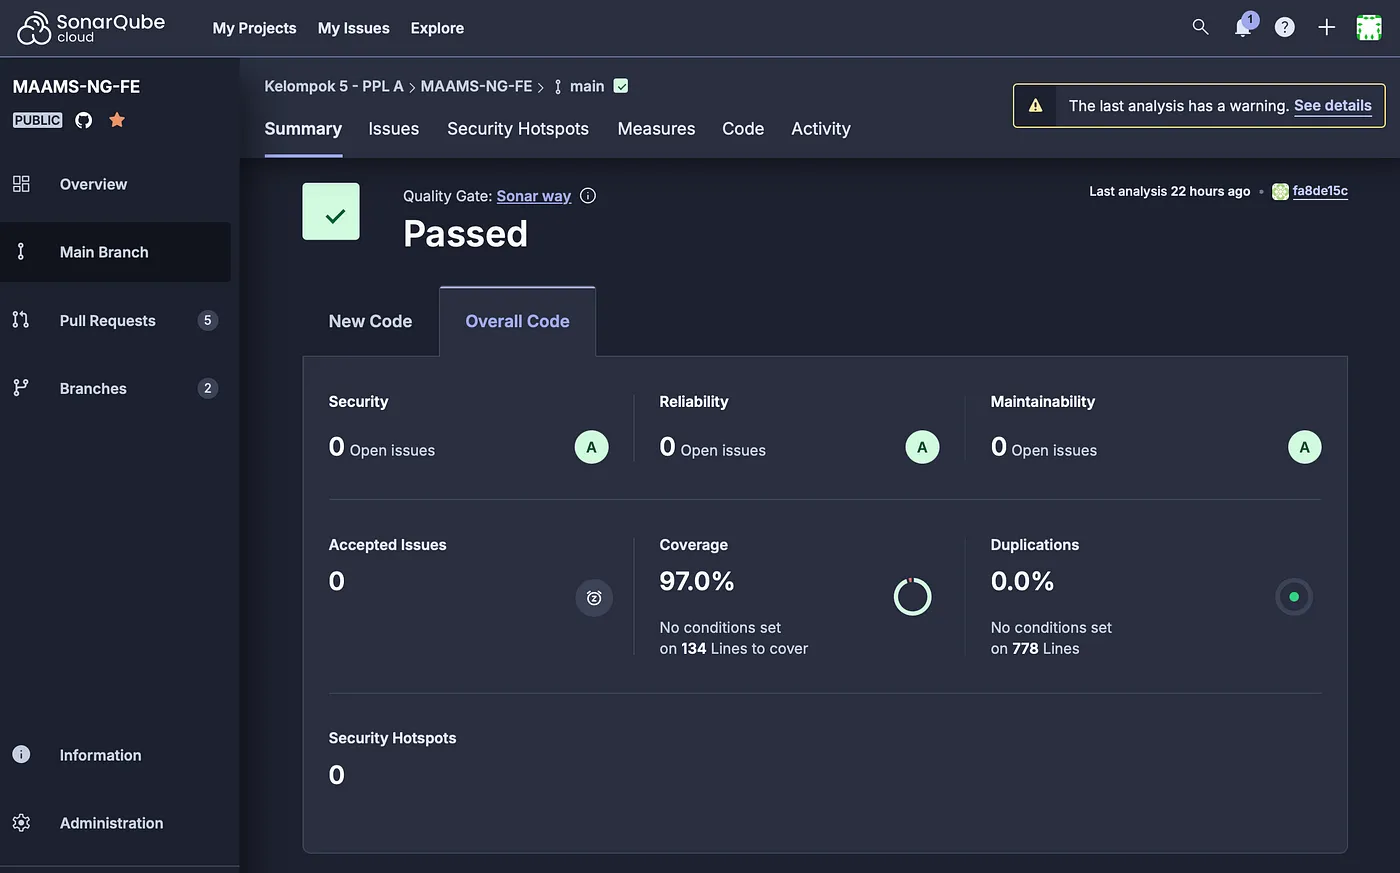Switch to the Summary tab
Image resolution: width=1400 pixels, height=873 pixels.
tap(303, 129)
